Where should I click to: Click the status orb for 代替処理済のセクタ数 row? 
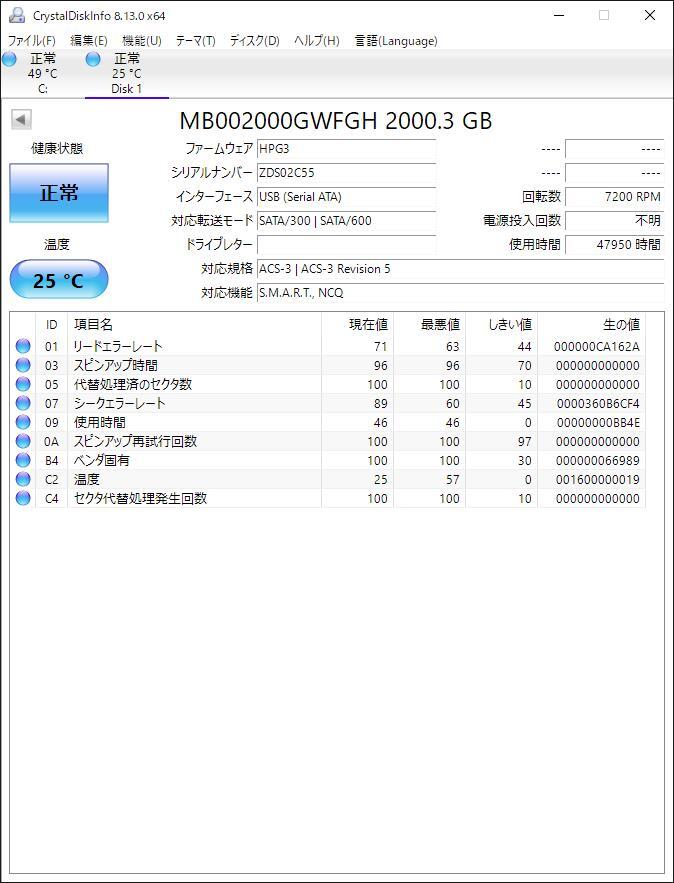23,385
